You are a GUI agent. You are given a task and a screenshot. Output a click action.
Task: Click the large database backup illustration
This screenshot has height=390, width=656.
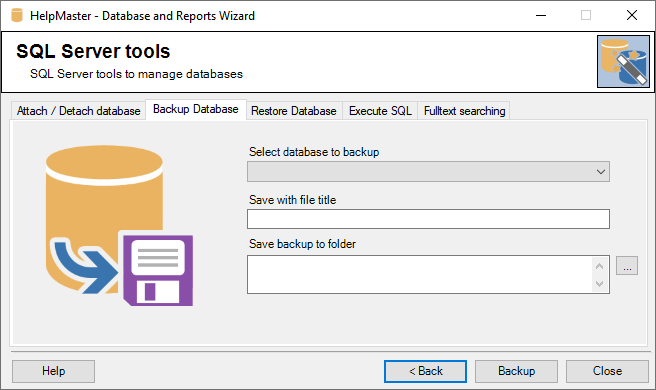coord(119,226)
